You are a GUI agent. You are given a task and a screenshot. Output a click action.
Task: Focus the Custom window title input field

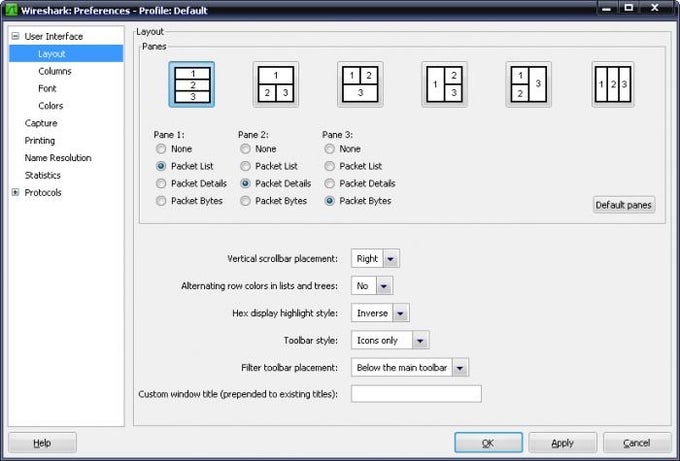[416, 394]
